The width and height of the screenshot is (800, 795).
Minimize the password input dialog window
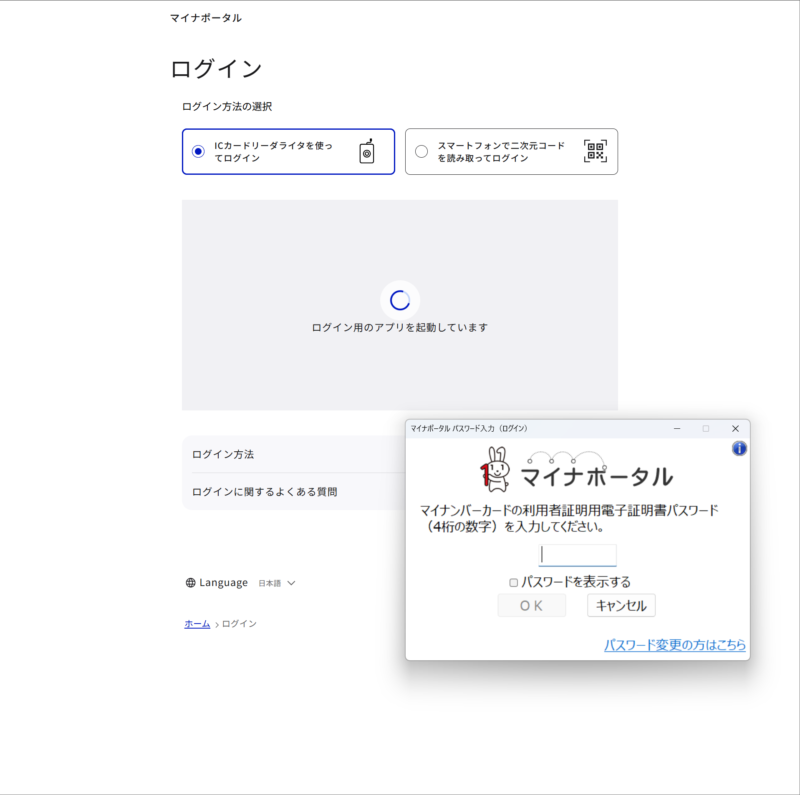pyautogui.click(x=677, y=428)
